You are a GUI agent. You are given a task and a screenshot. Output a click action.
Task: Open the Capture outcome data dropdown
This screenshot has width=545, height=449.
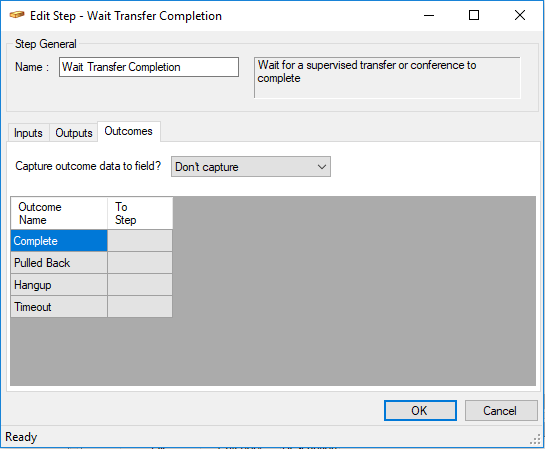tap(251, 167)
